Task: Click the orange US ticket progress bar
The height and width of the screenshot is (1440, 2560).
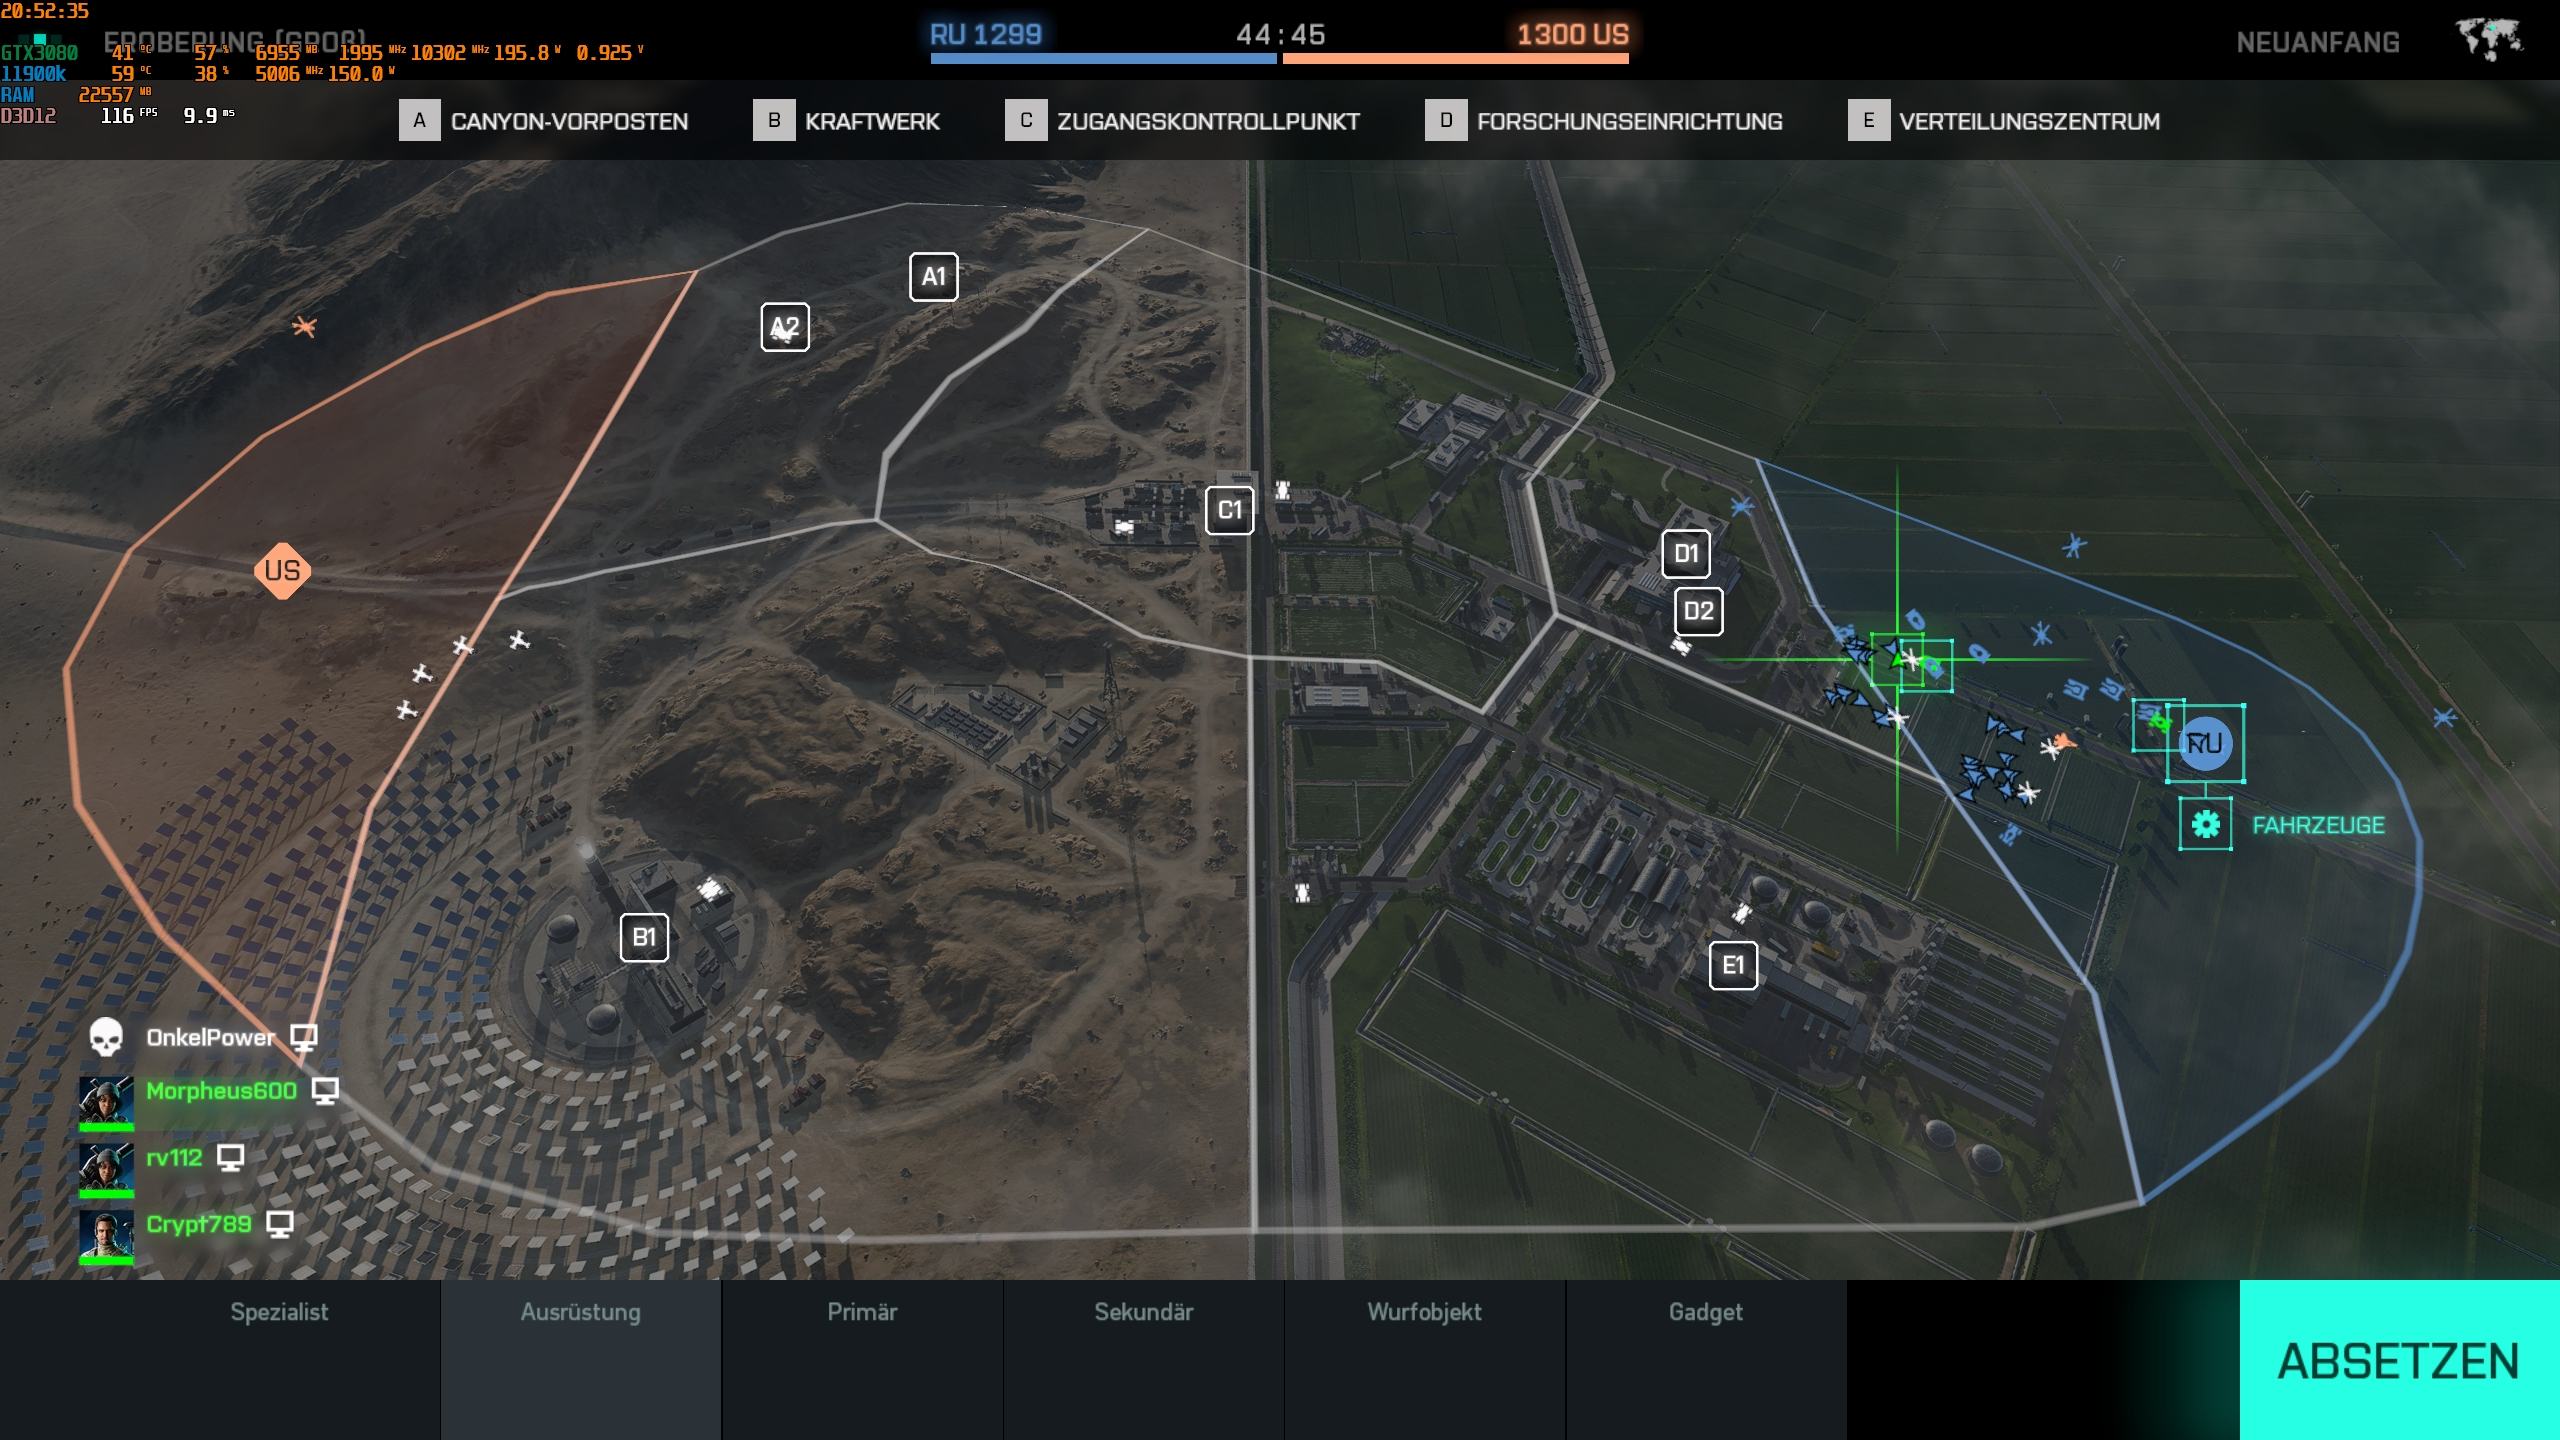Action: (1456, 59)
